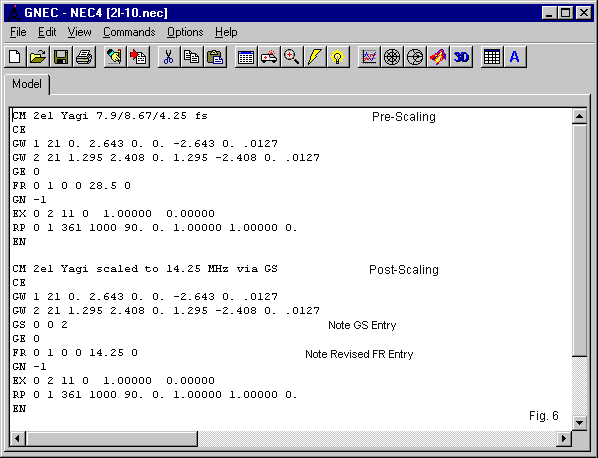Screen dimensions: 598x458
Task: Click the blue letter A icon
Action: click(515, 57)
